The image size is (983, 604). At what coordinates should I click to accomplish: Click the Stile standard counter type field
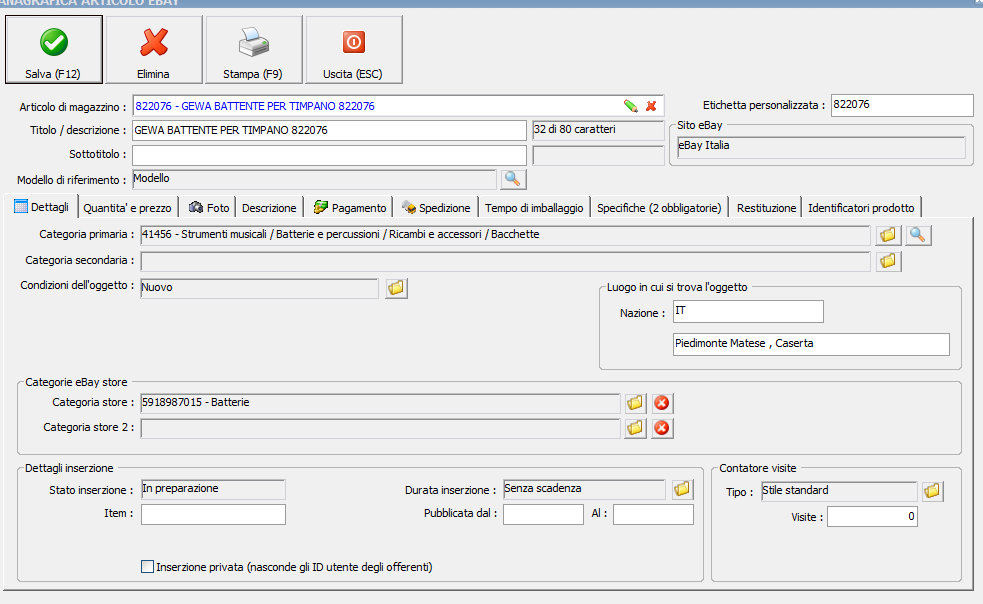pos(839,491)
